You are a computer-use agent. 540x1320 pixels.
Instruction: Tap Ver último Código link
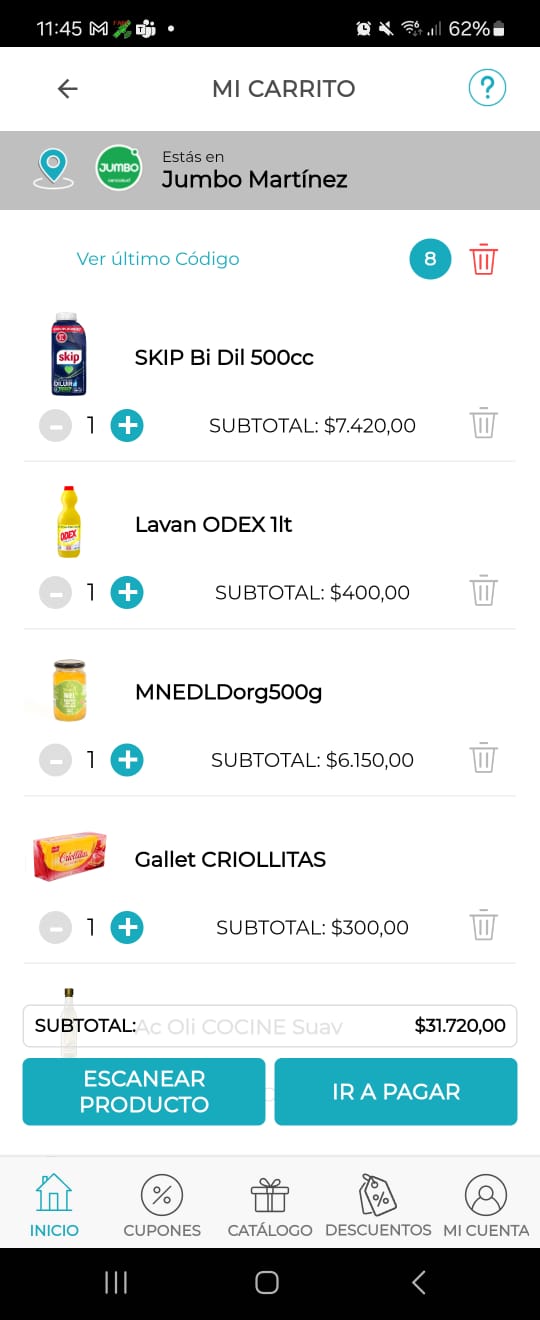click(158, 259)
